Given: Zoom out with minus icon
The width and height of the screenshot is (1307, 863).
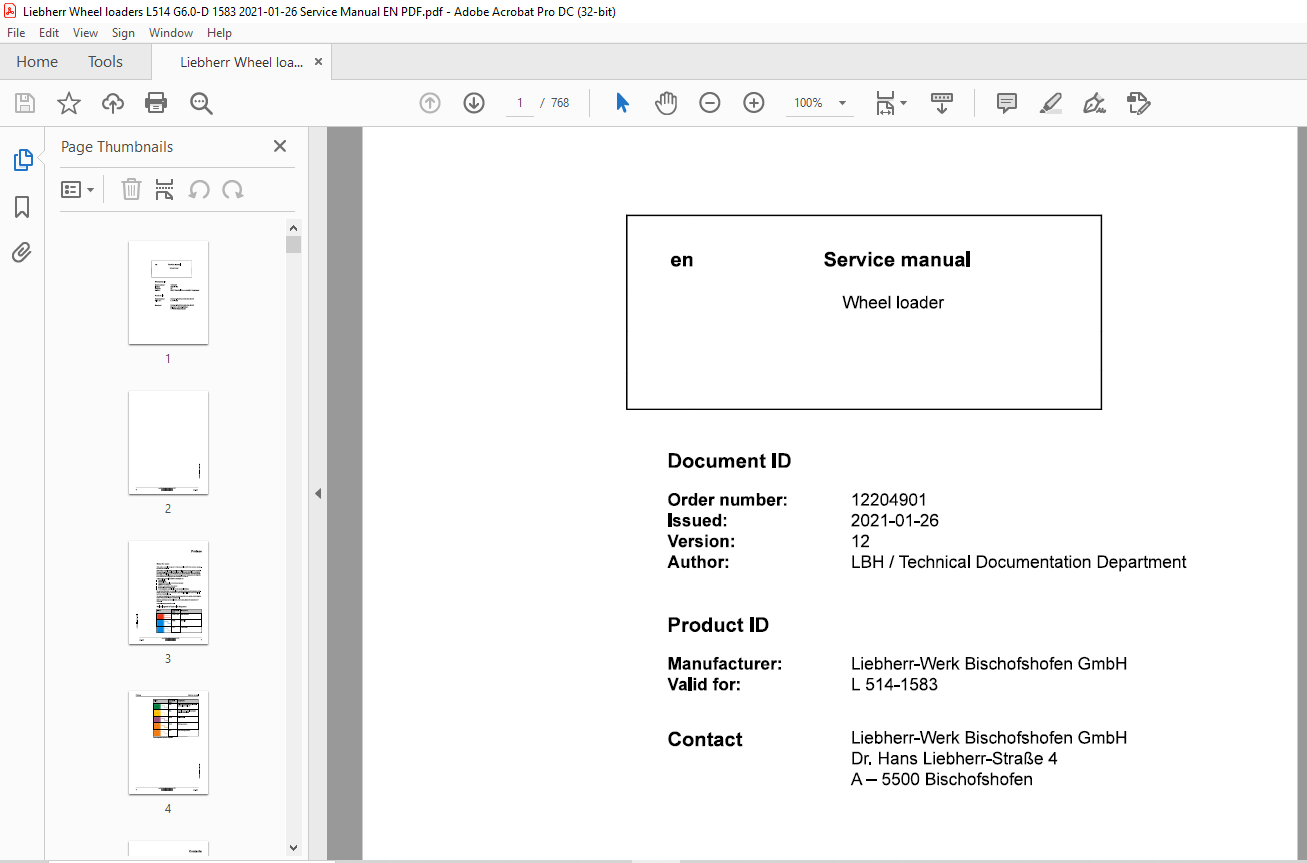Looking at the screenshot, I should pos(710,103).
